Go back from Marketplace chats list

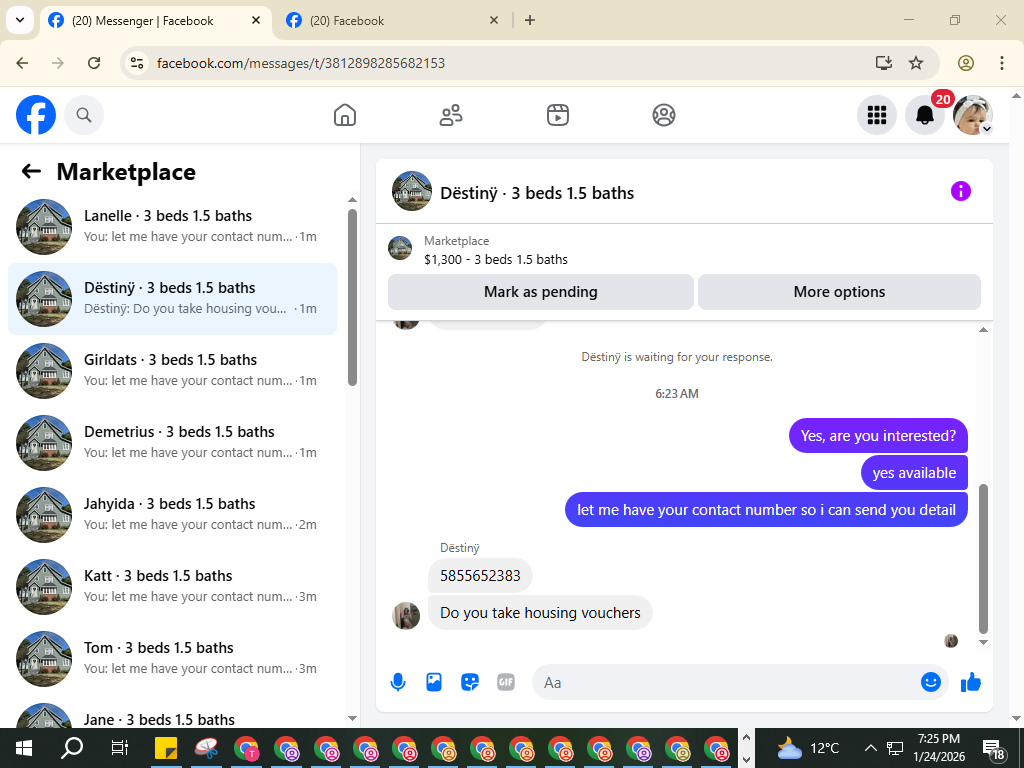31,172
